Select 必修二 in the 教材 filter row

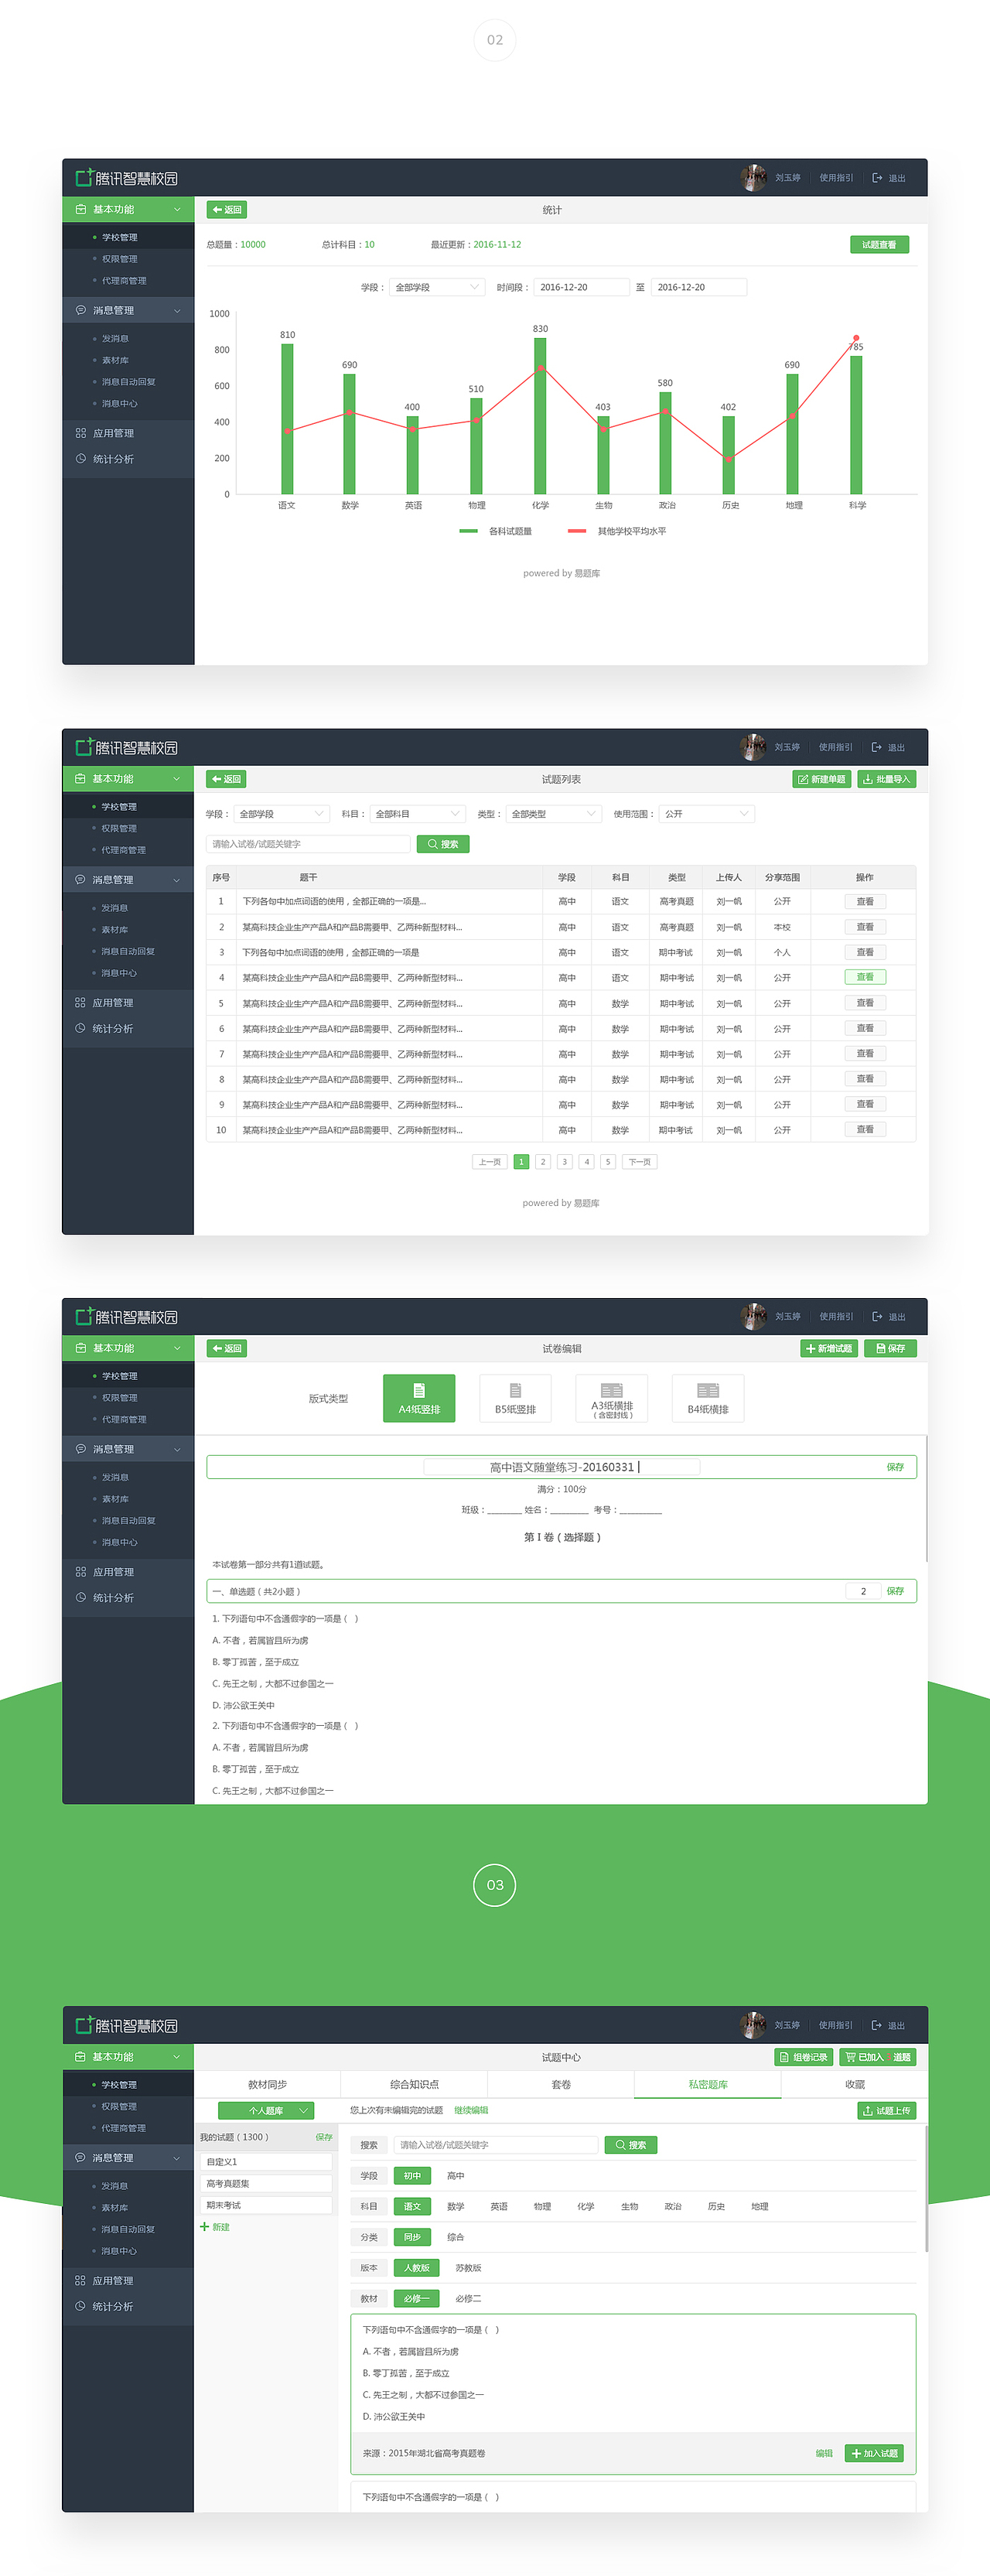pos(468,2299)
